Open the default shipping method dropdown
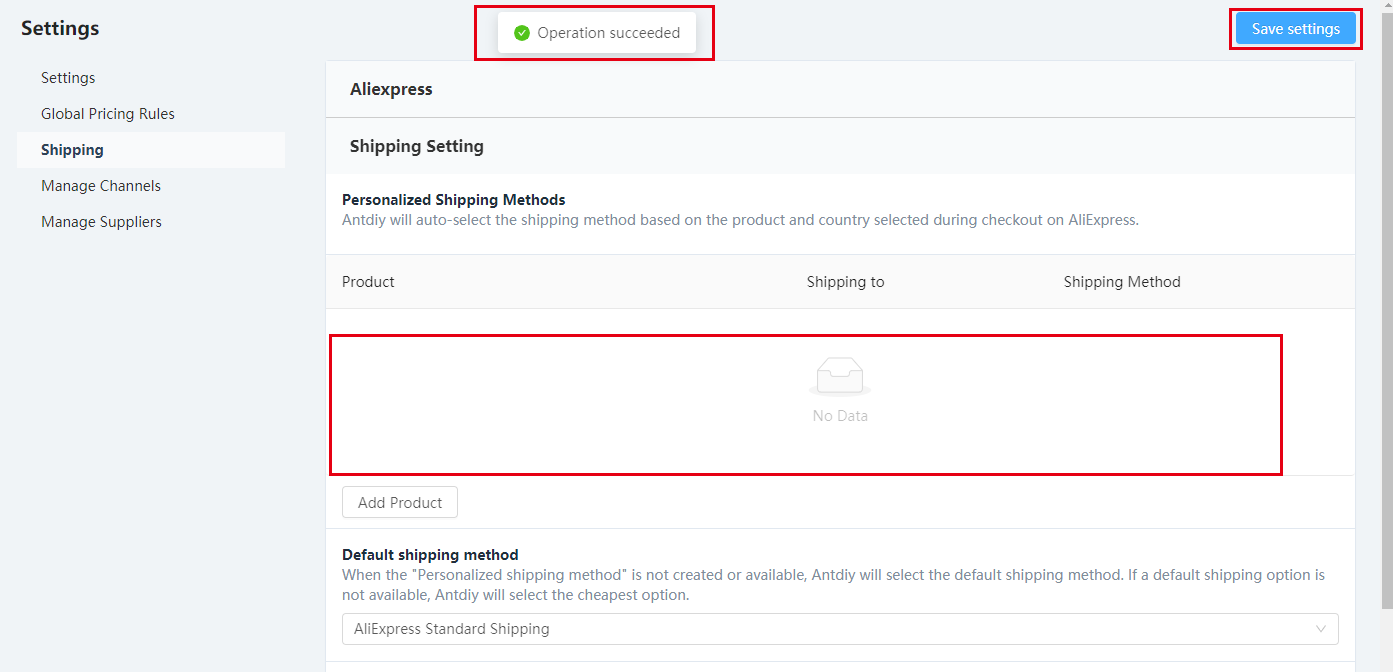1393x672 pixels. pos(840,629)
